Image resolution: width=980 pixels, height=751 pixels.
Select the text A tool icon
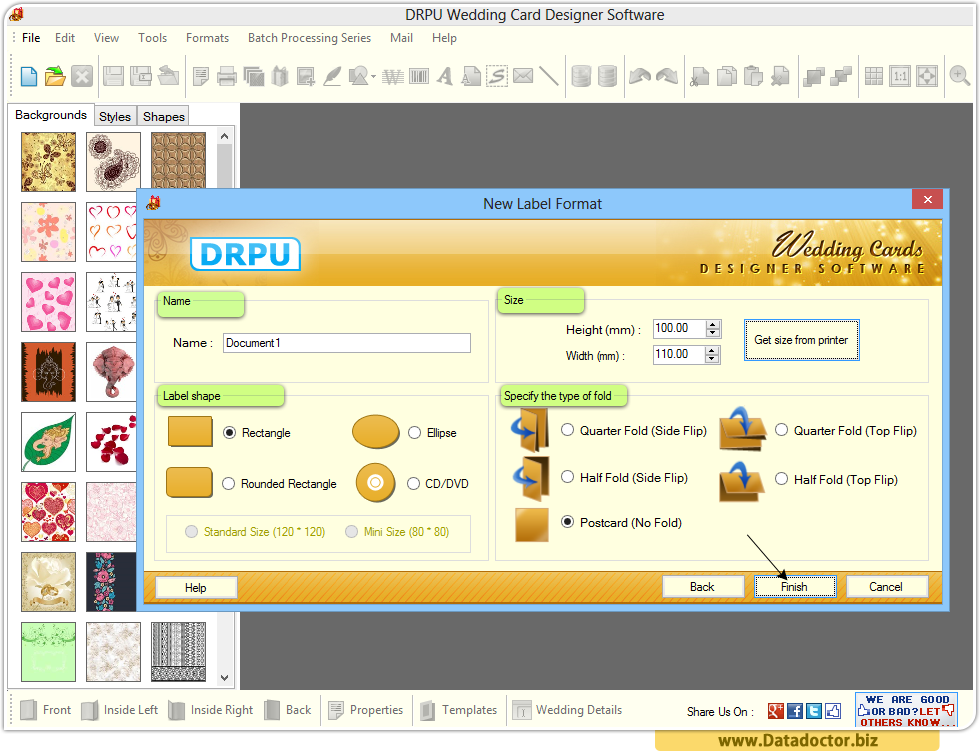(445, 77)
